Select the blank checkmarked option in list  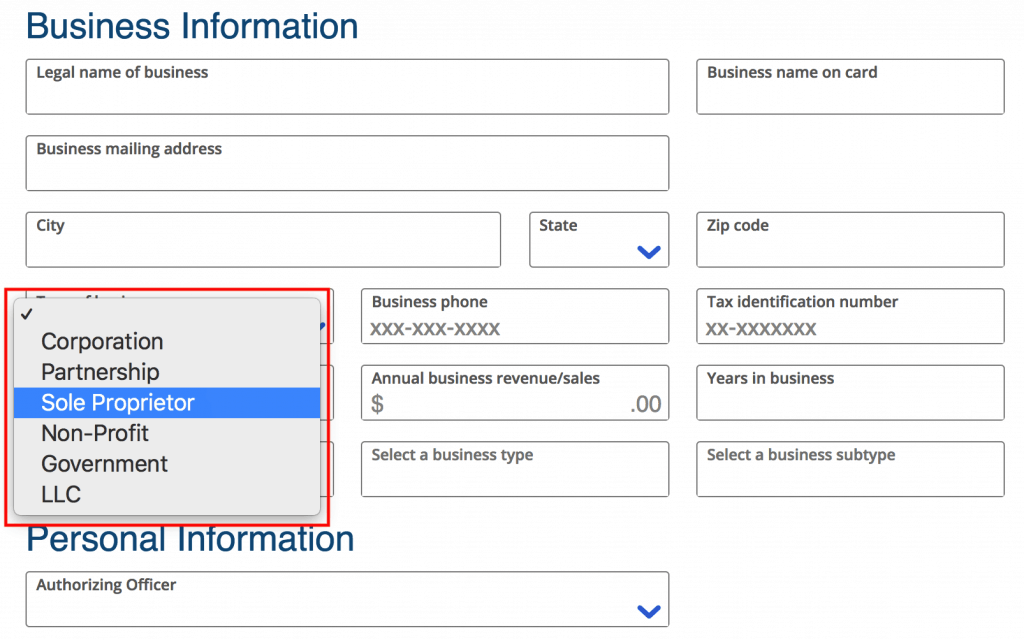click(x=167, y=313)
